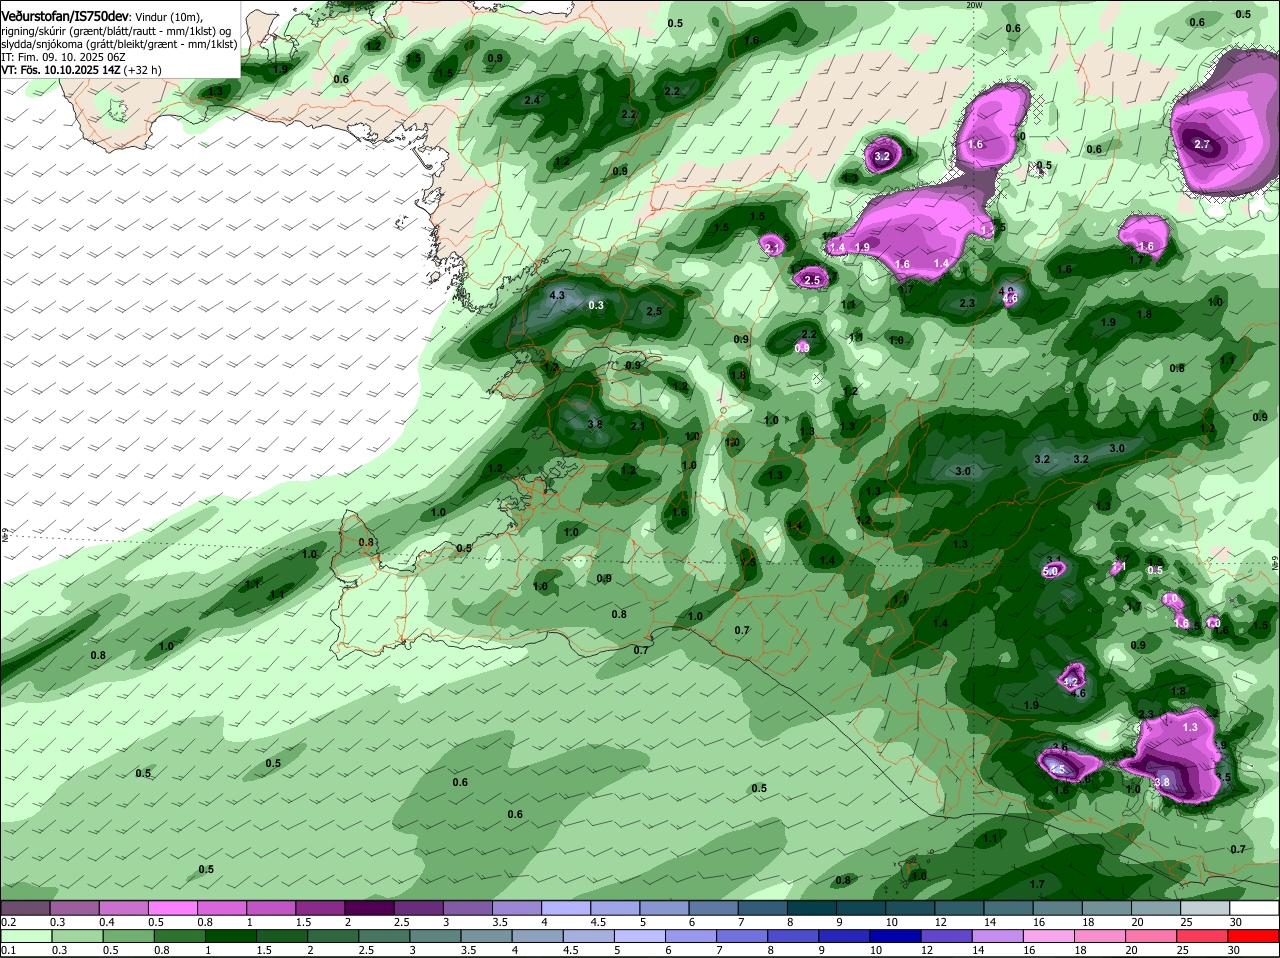The width and height of the screenshot is (1280, 958).
Task: Select the darkest purple 2 swatch on the upper legend
Action: [x=370, y=907]
